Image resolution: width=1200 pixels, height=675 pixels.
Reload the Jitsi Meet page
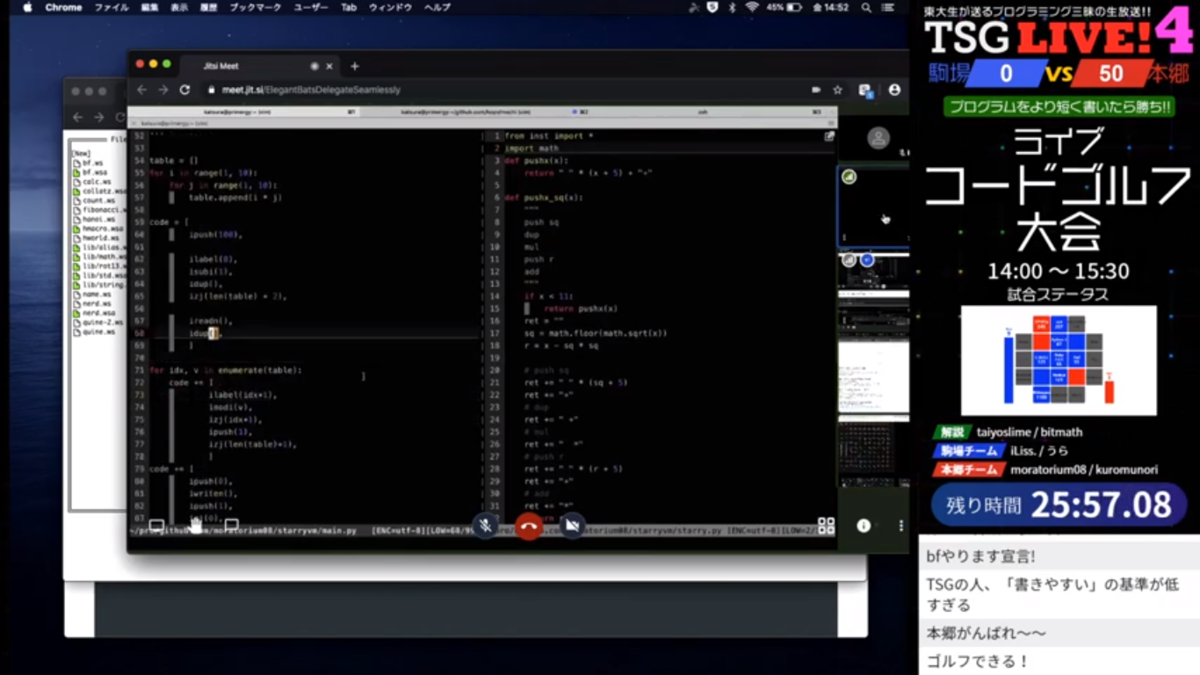[184, 90]
